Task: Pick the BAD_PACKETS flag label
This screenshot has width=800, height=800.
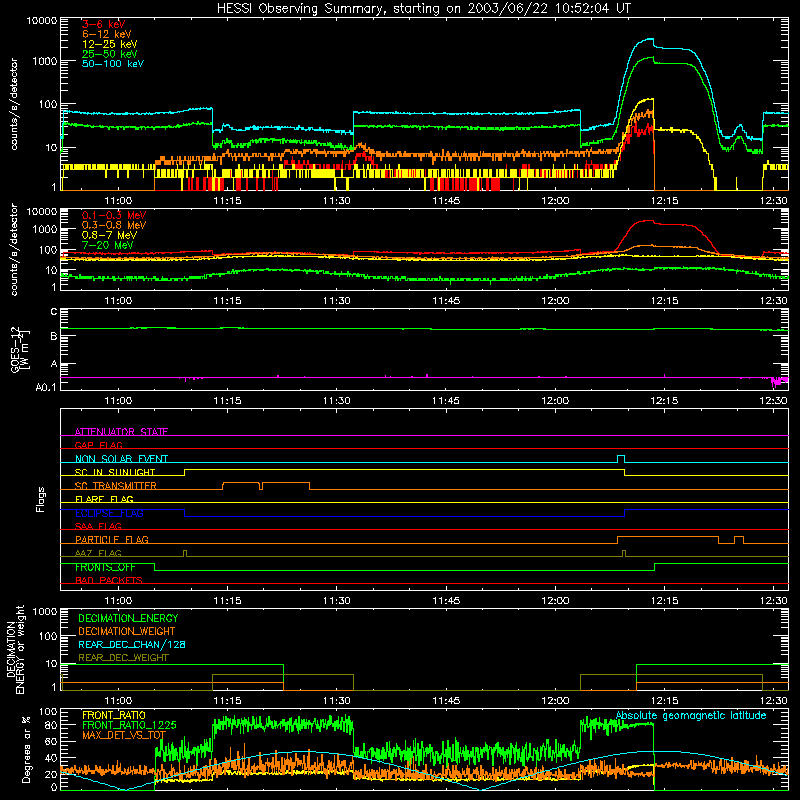Action: (109, 580)
